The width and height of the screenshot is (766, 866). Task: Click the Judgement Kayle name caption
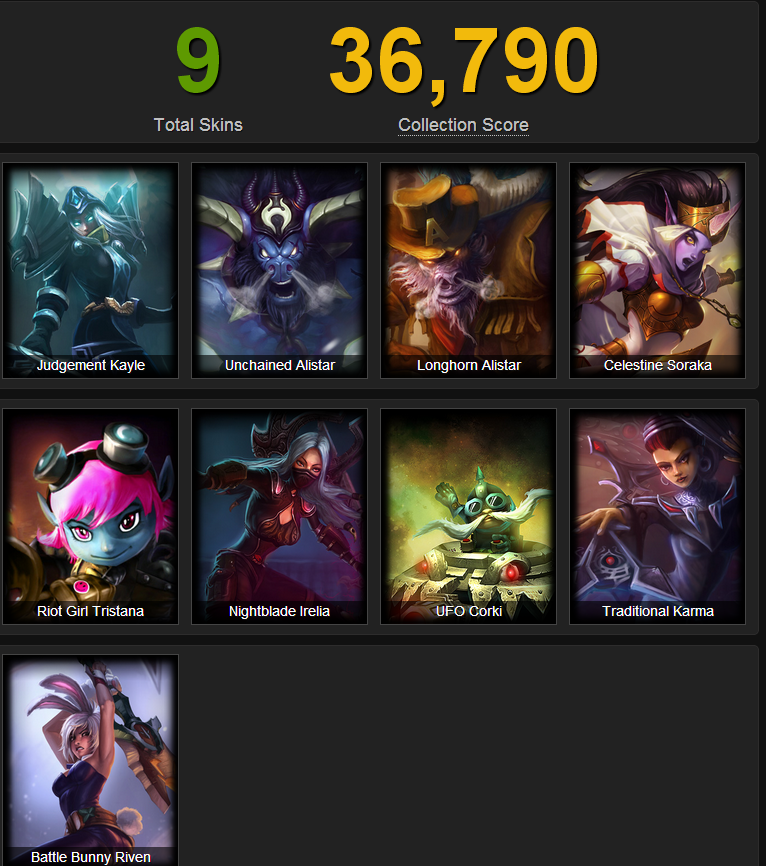coord(91,365)
